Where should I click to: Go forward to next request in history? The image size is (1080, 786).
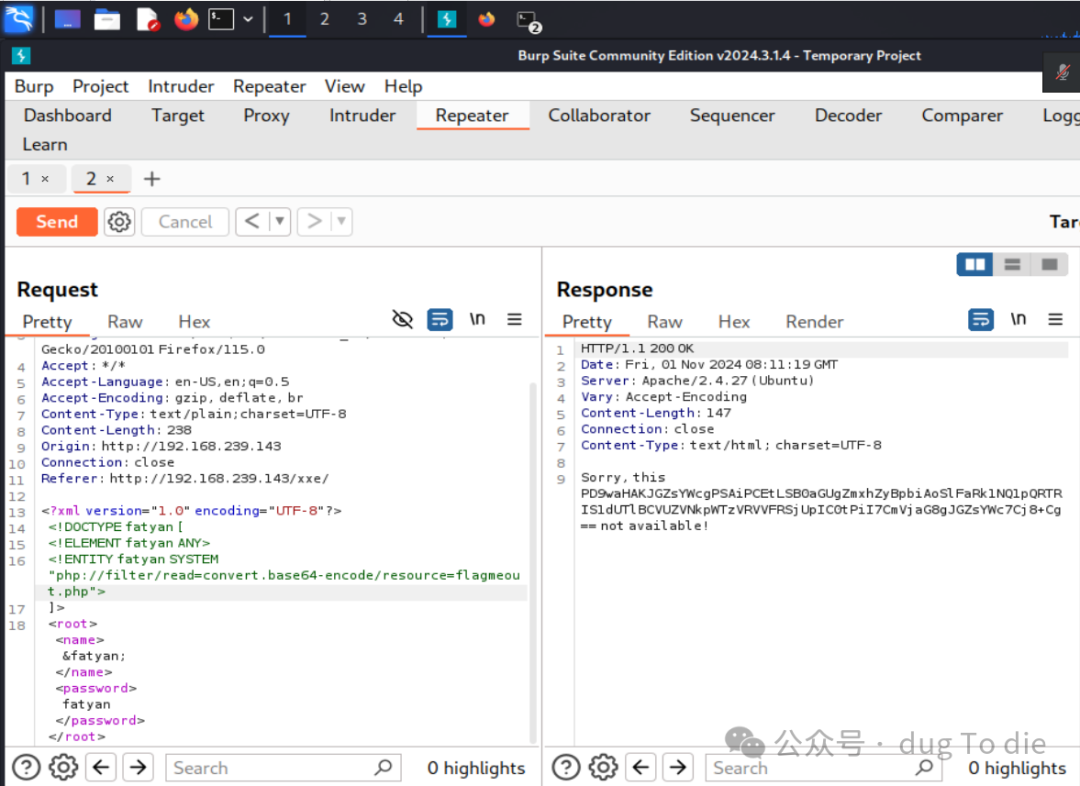[314, 222]
